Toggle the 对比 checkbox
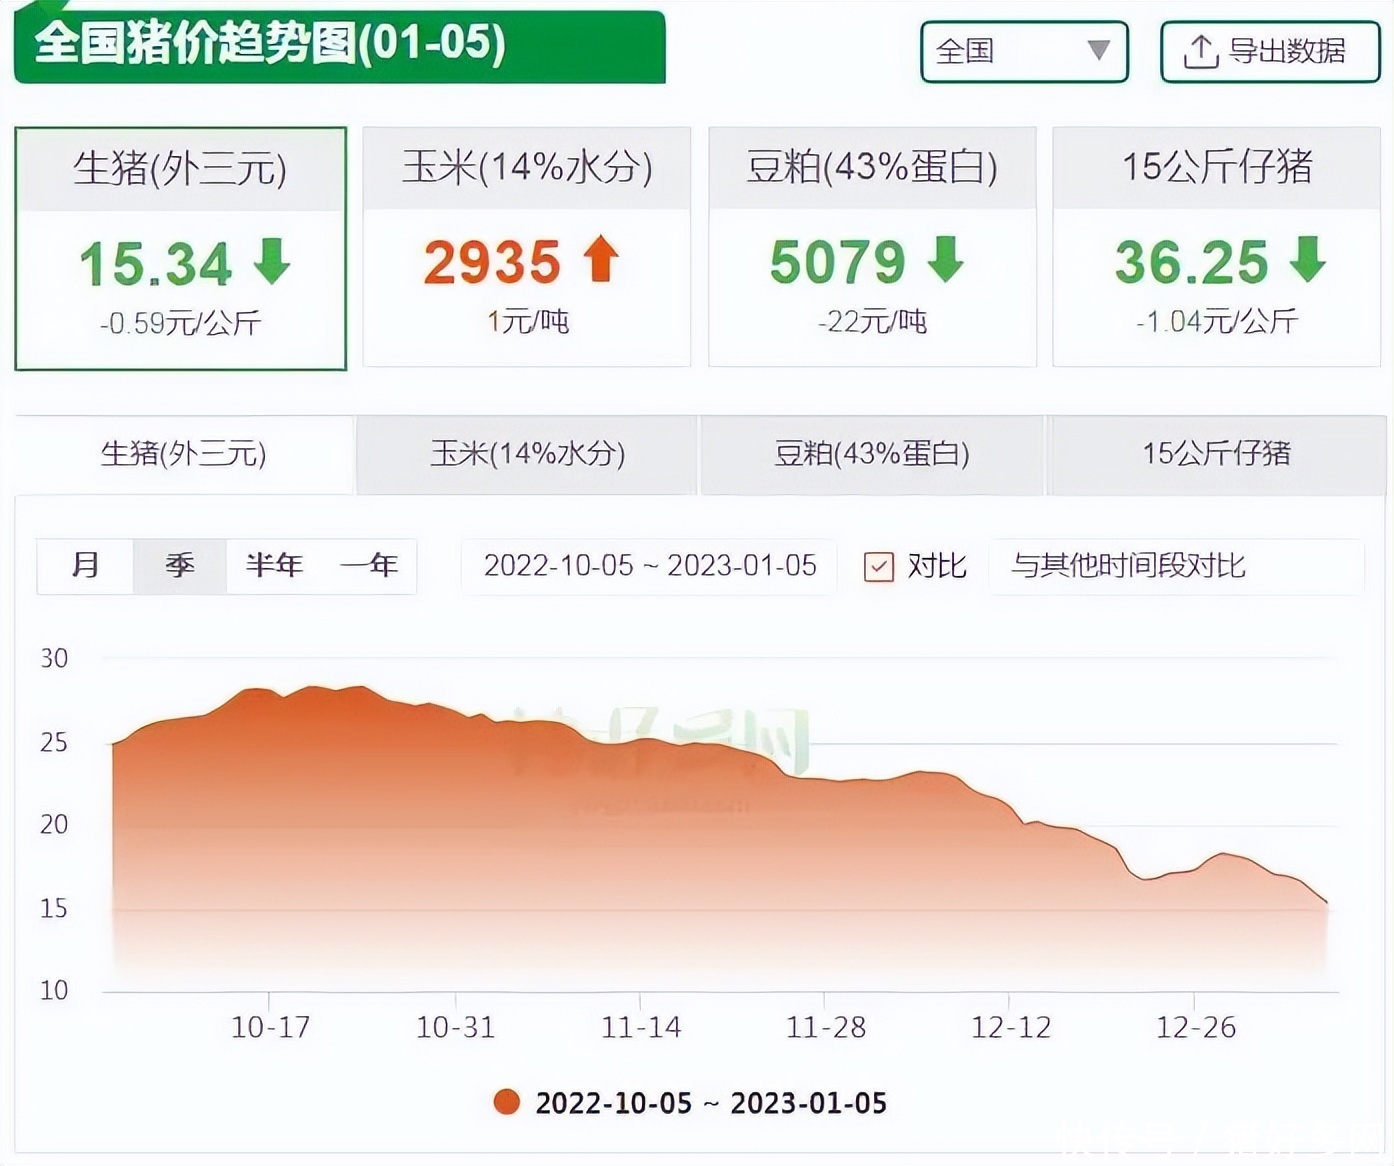The image size is (1394, 1166). tap(878, 567)
